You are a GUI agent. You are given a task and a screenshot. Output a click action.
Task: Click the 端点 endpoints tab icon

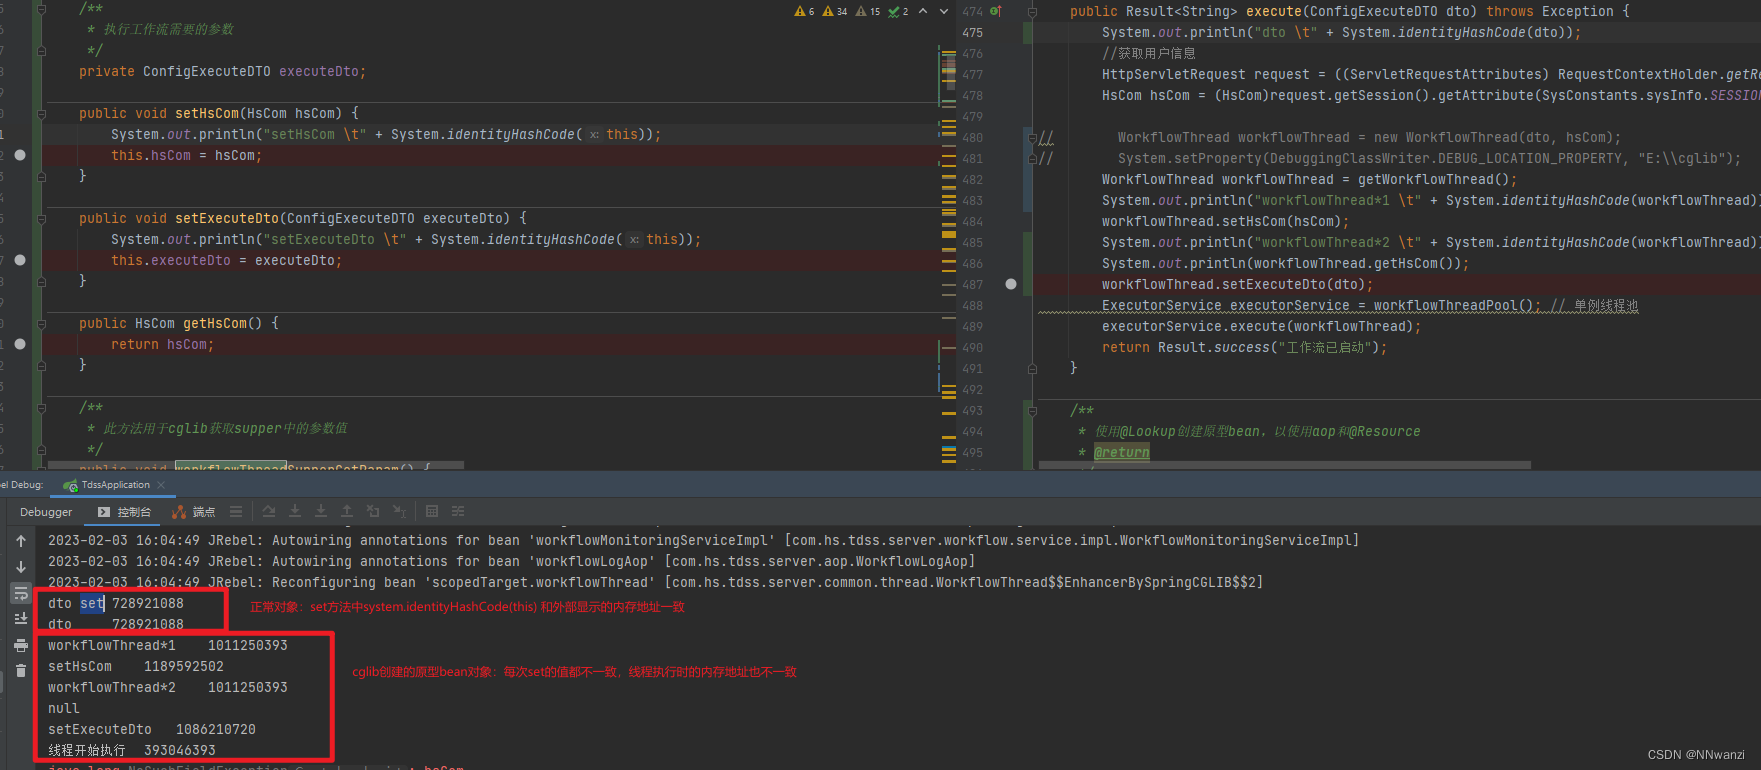(x=179, y=511)
